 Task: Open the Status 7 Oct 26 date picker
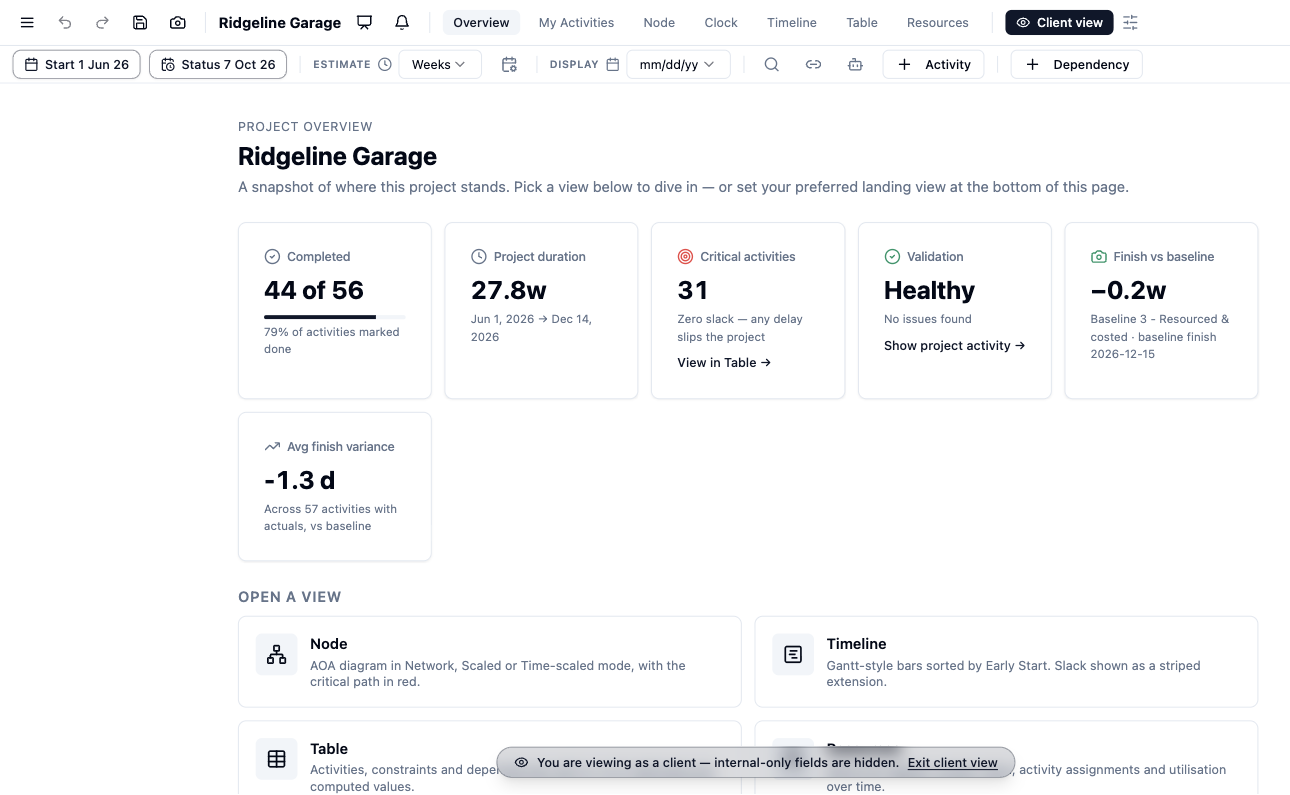[218, 64]
